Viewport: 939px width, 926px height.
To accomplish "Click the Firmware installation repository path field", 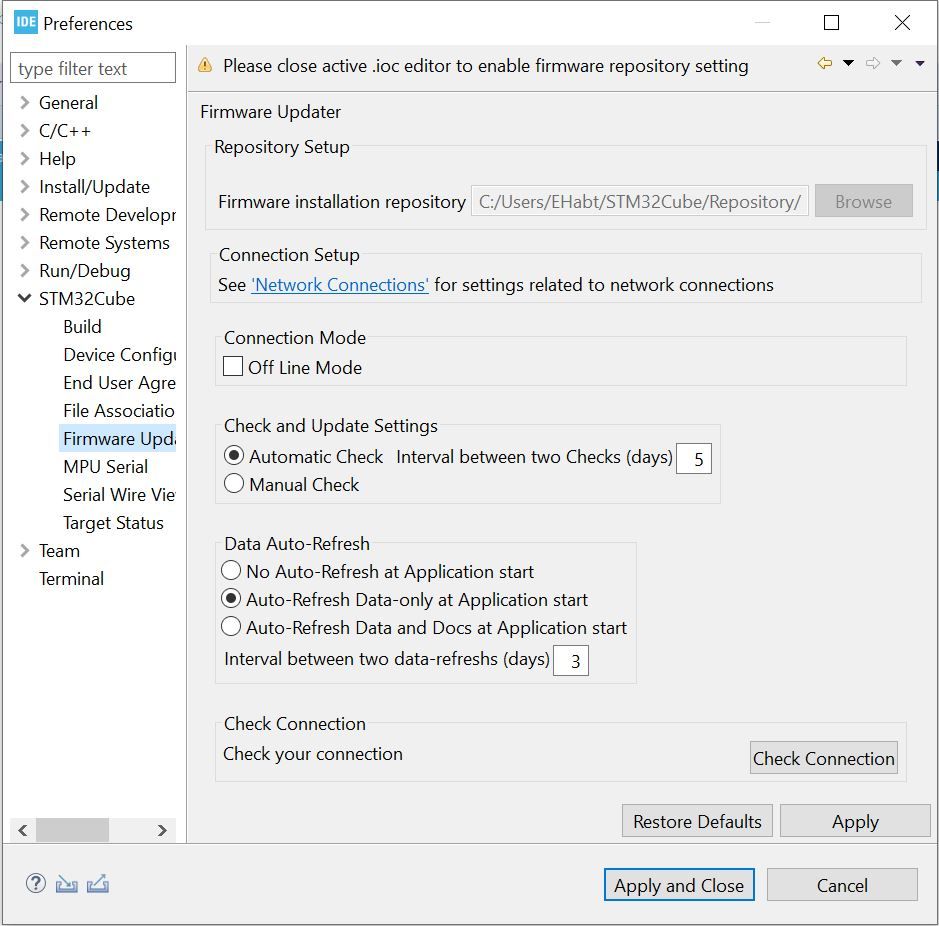I will pyautogui.click(x=640, y=201).
